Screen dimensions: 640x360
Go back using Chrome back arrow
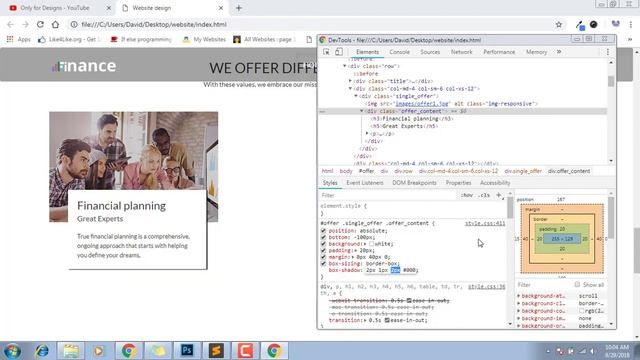[11, 24]
